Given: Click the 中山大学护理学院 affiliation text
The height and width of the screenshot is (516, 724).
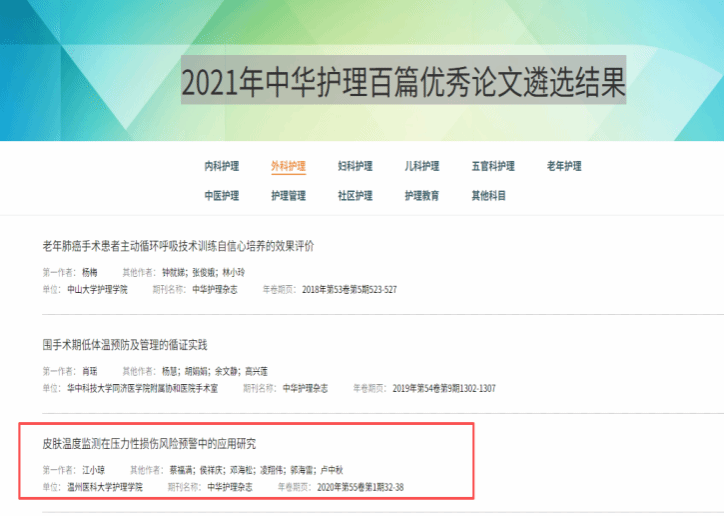Looking at the screenshot, I should coord(97,289).
